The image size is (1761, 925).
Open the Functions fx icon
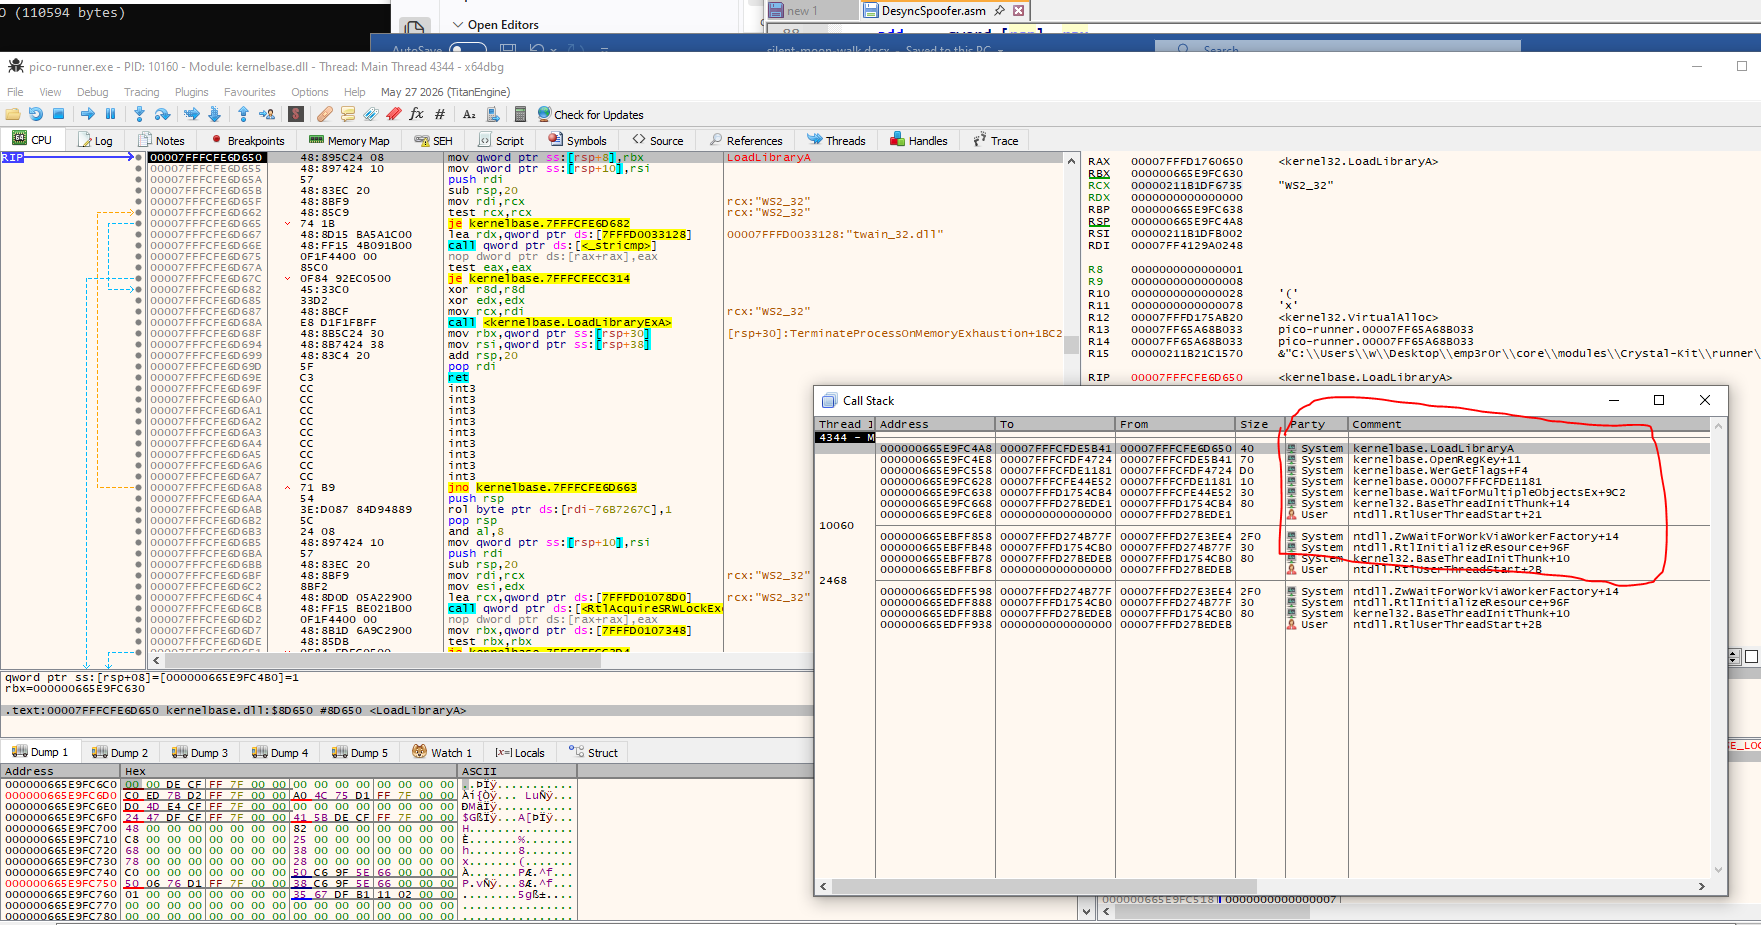coord(417,114)
